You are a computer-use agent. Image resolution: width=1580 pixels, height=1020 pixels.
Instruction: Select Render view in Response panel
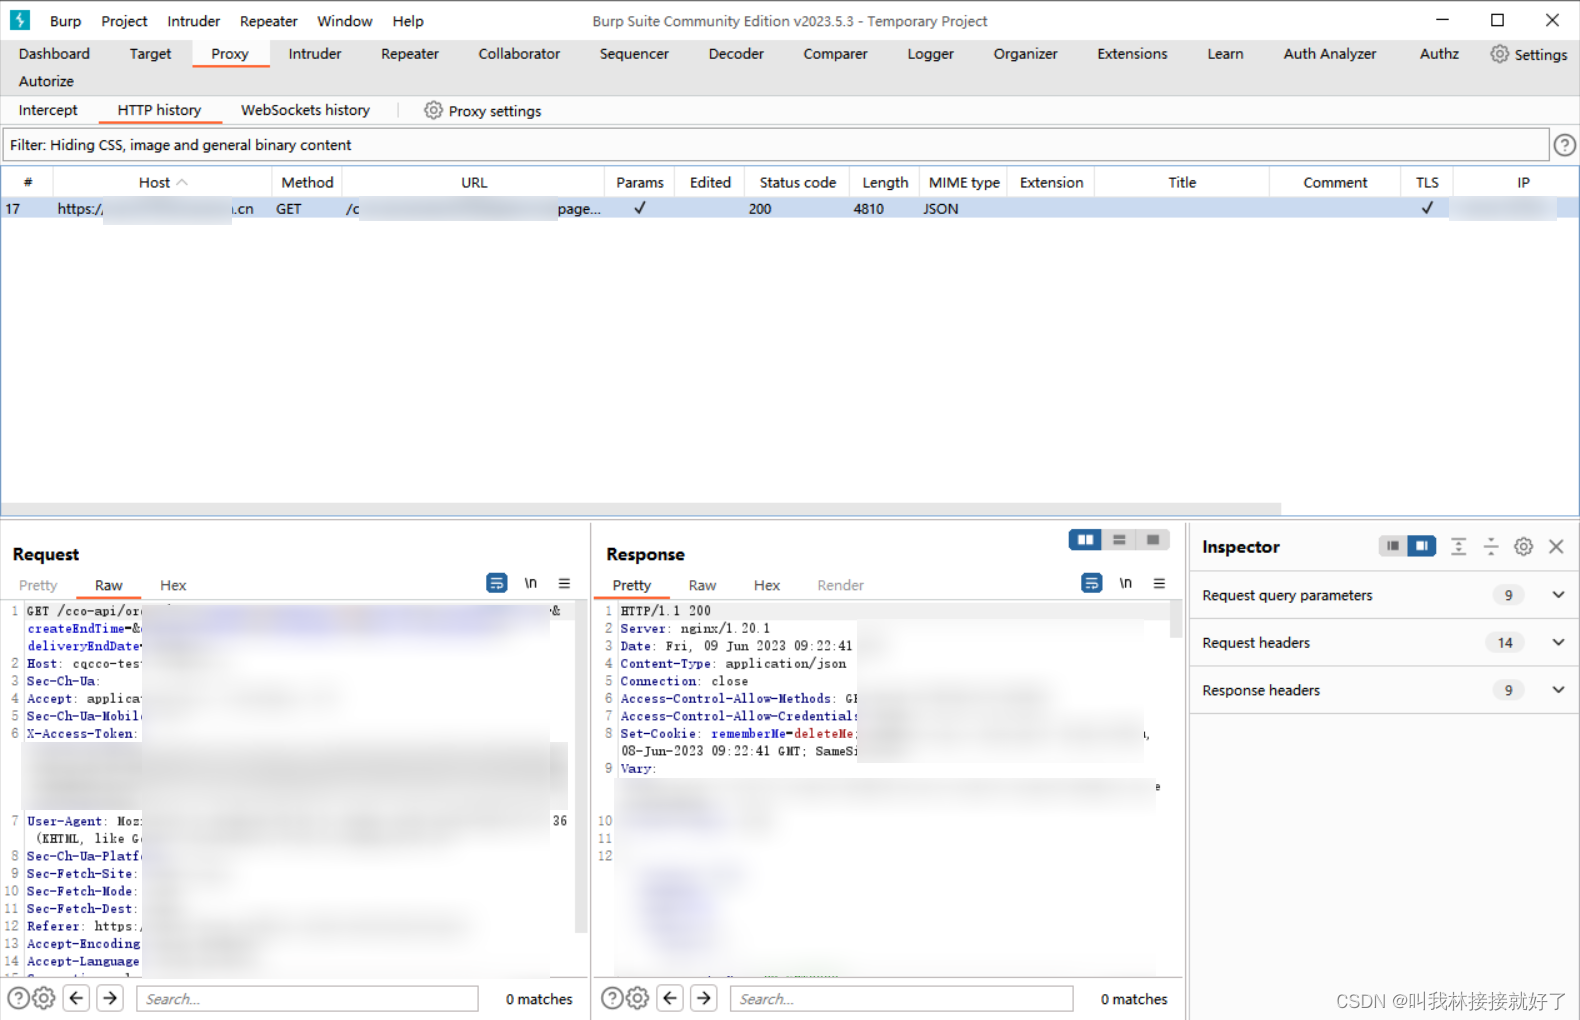[840, 585]
